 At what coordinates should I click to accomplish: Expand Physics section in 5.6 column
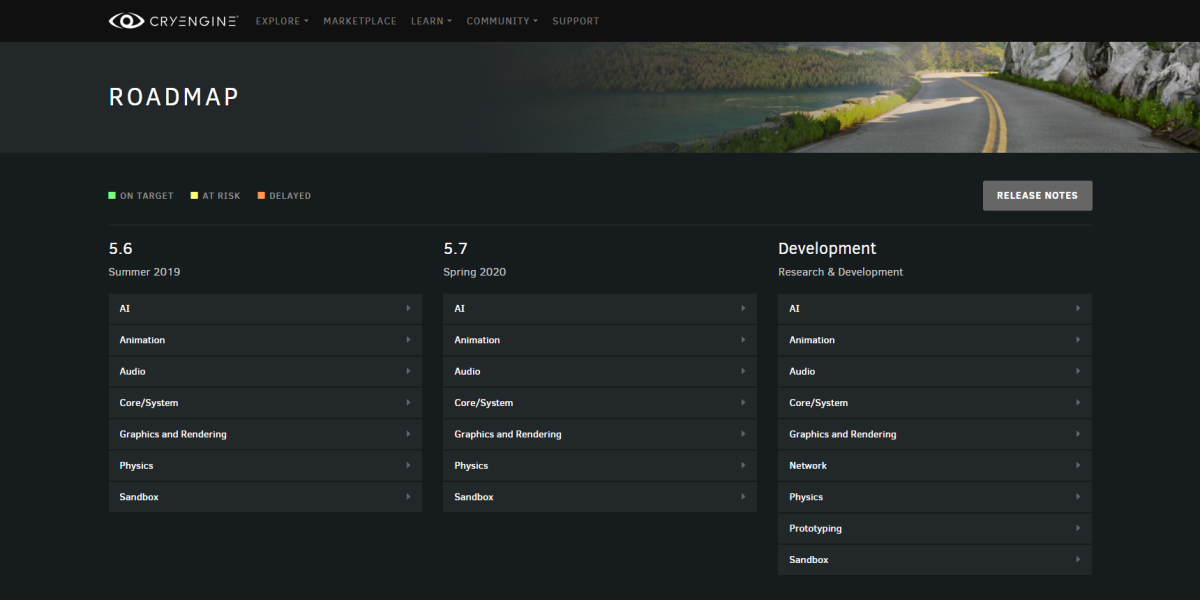tap(265, 465)
